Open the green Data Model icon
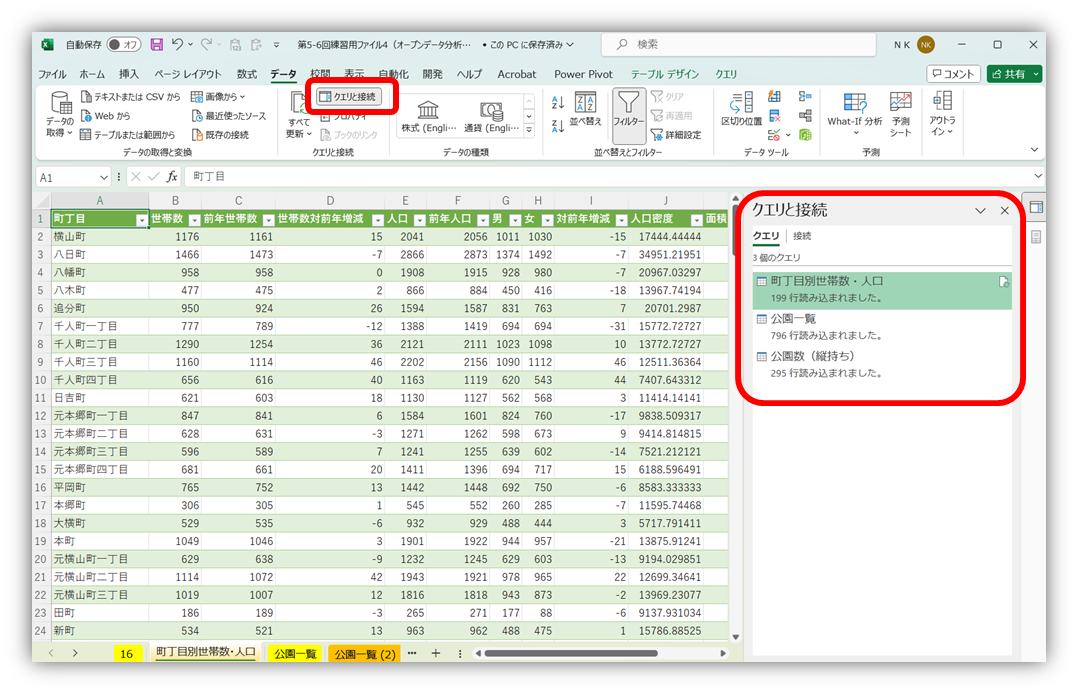 coord(805,135)
